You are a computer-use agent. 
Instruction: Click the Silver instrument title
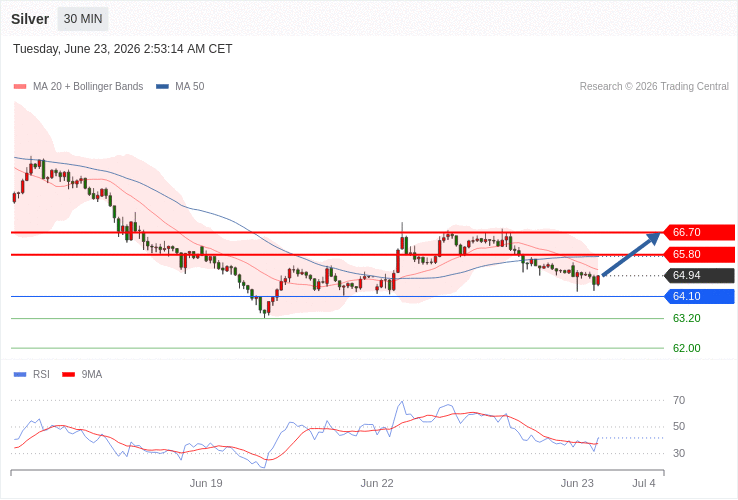[30, 19]
